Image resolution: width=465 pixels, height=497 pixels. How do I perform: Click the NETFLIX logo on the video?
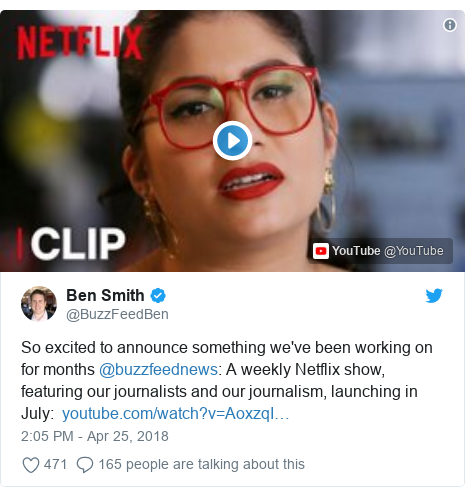pyautogui.click(x=80, y=43)
